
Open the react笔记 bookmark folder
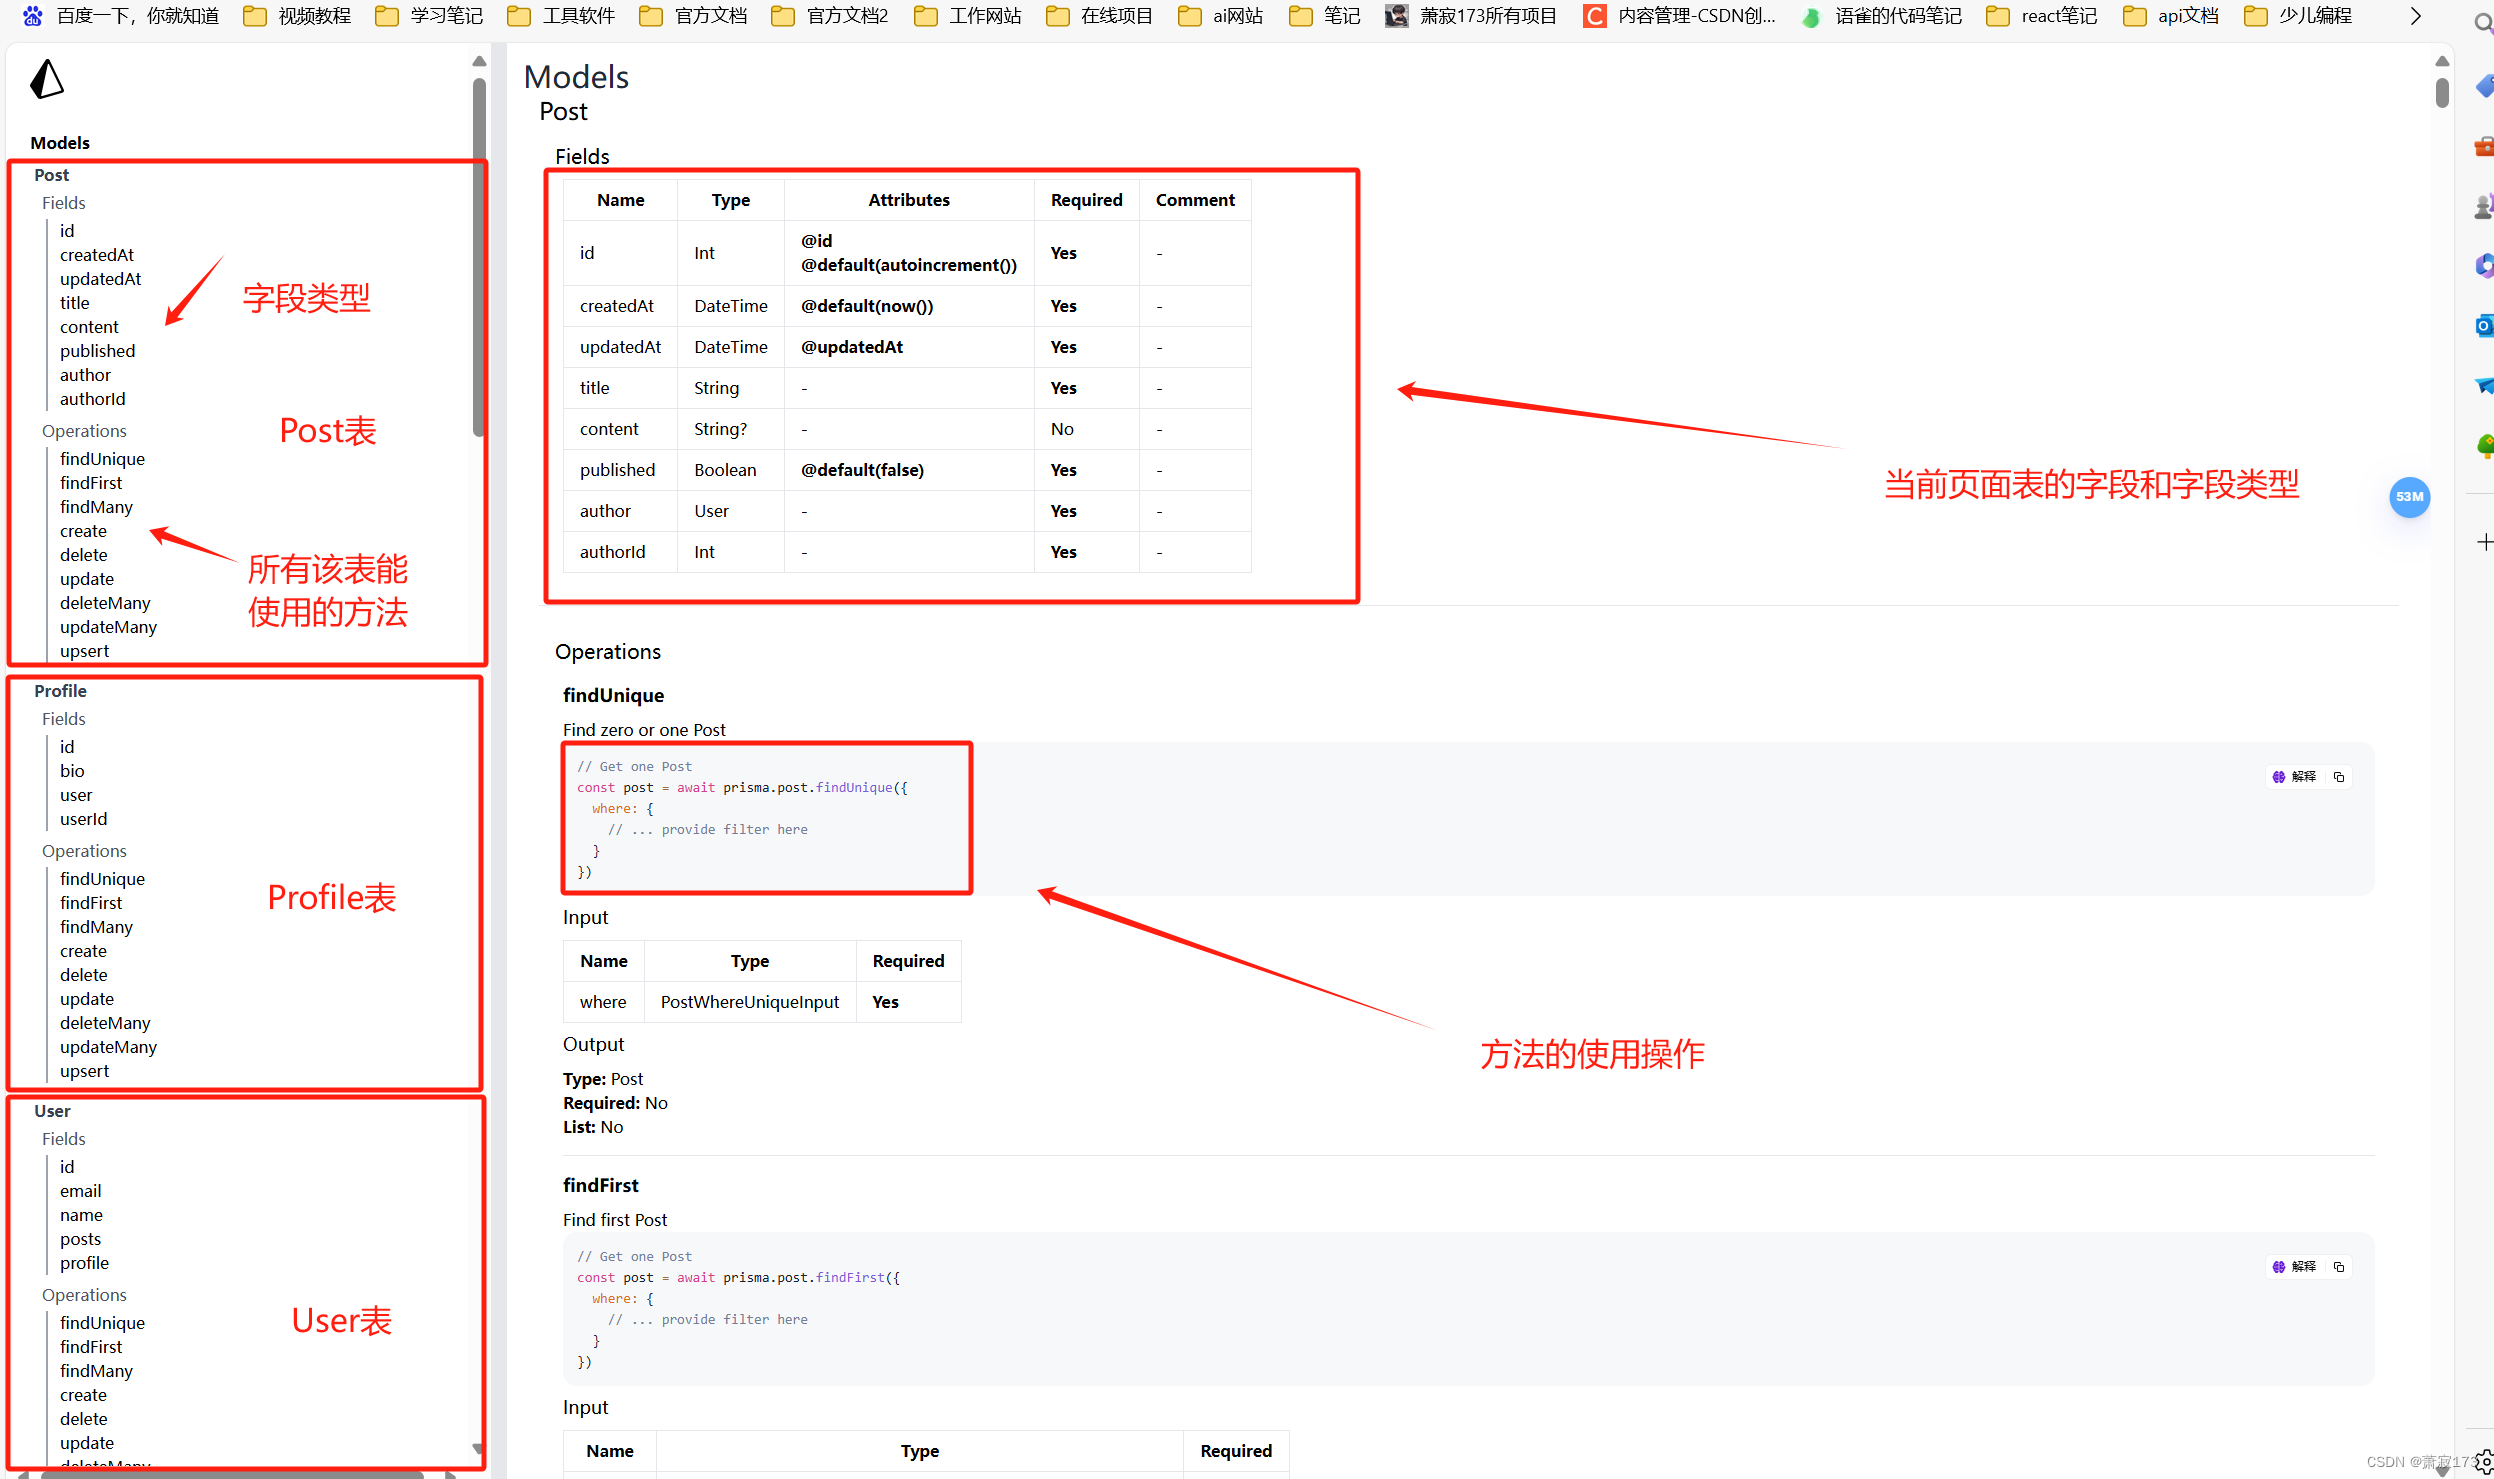coord(2042,16)
